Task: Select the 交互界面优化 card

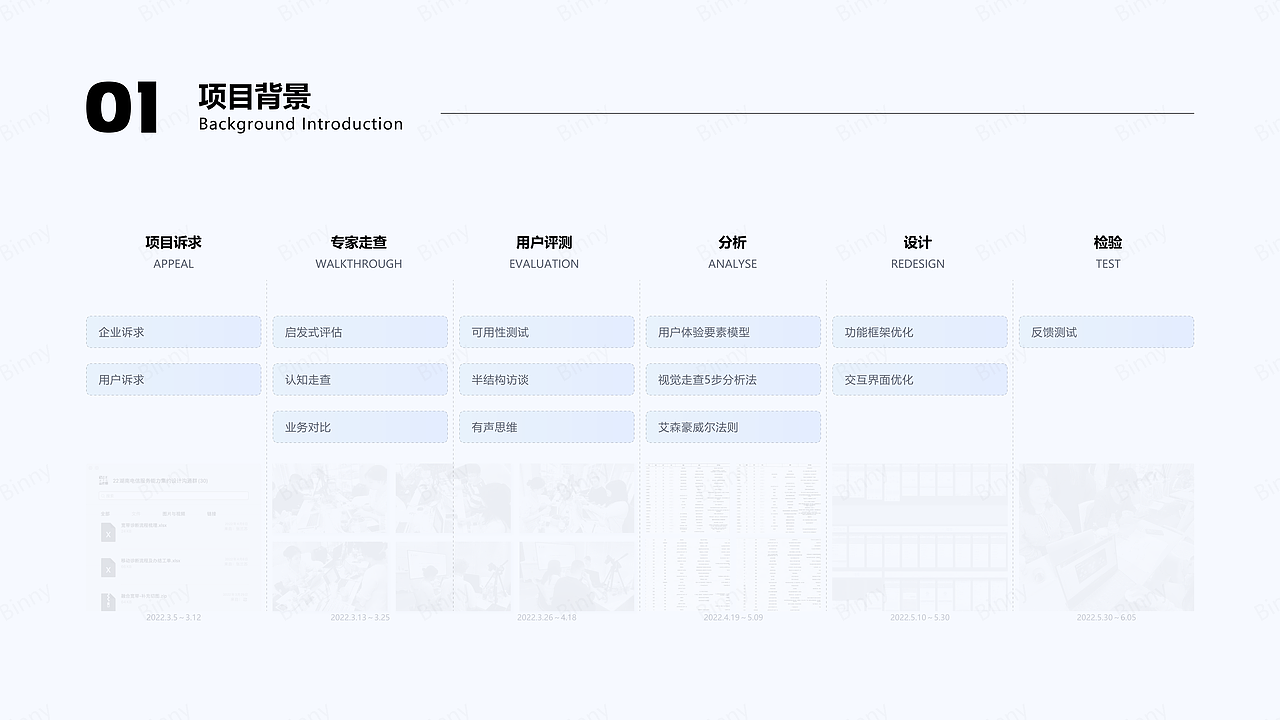Action: pyautogui.click(x=919, y=379)
